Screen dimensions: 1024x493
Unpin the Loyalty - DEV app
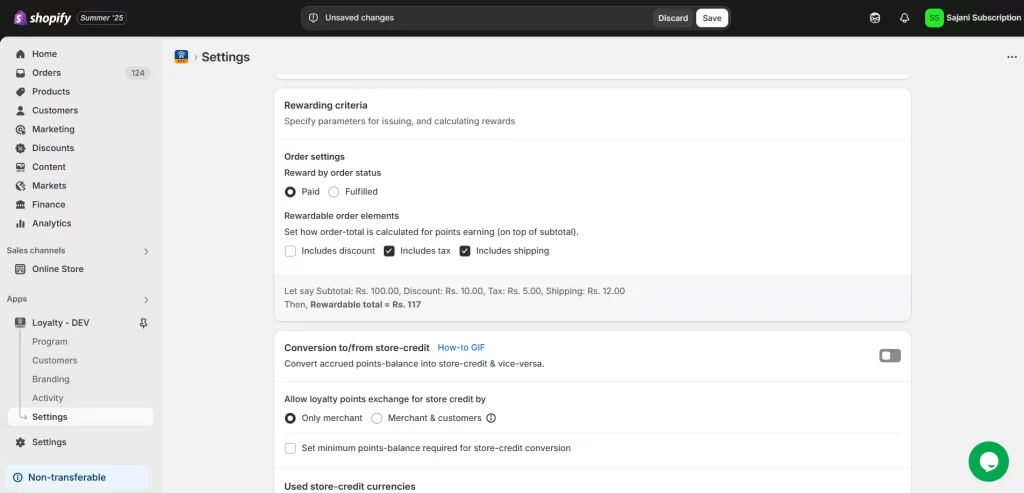coord(144,323)
